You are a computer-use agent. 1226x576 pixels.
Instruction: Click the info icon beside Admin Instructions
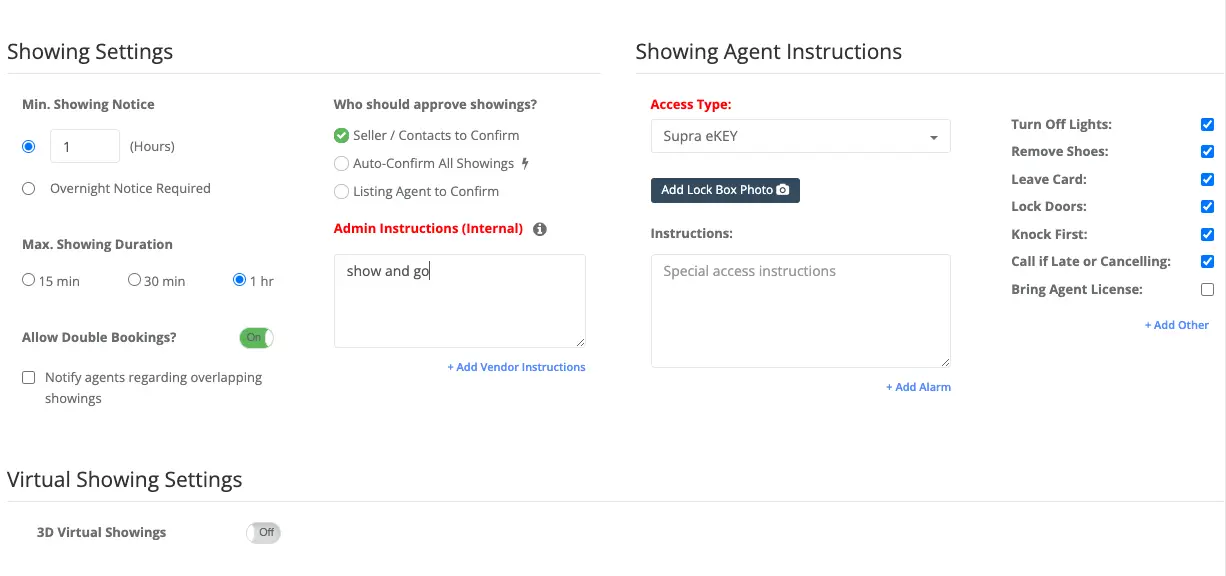tap(540, 229)
